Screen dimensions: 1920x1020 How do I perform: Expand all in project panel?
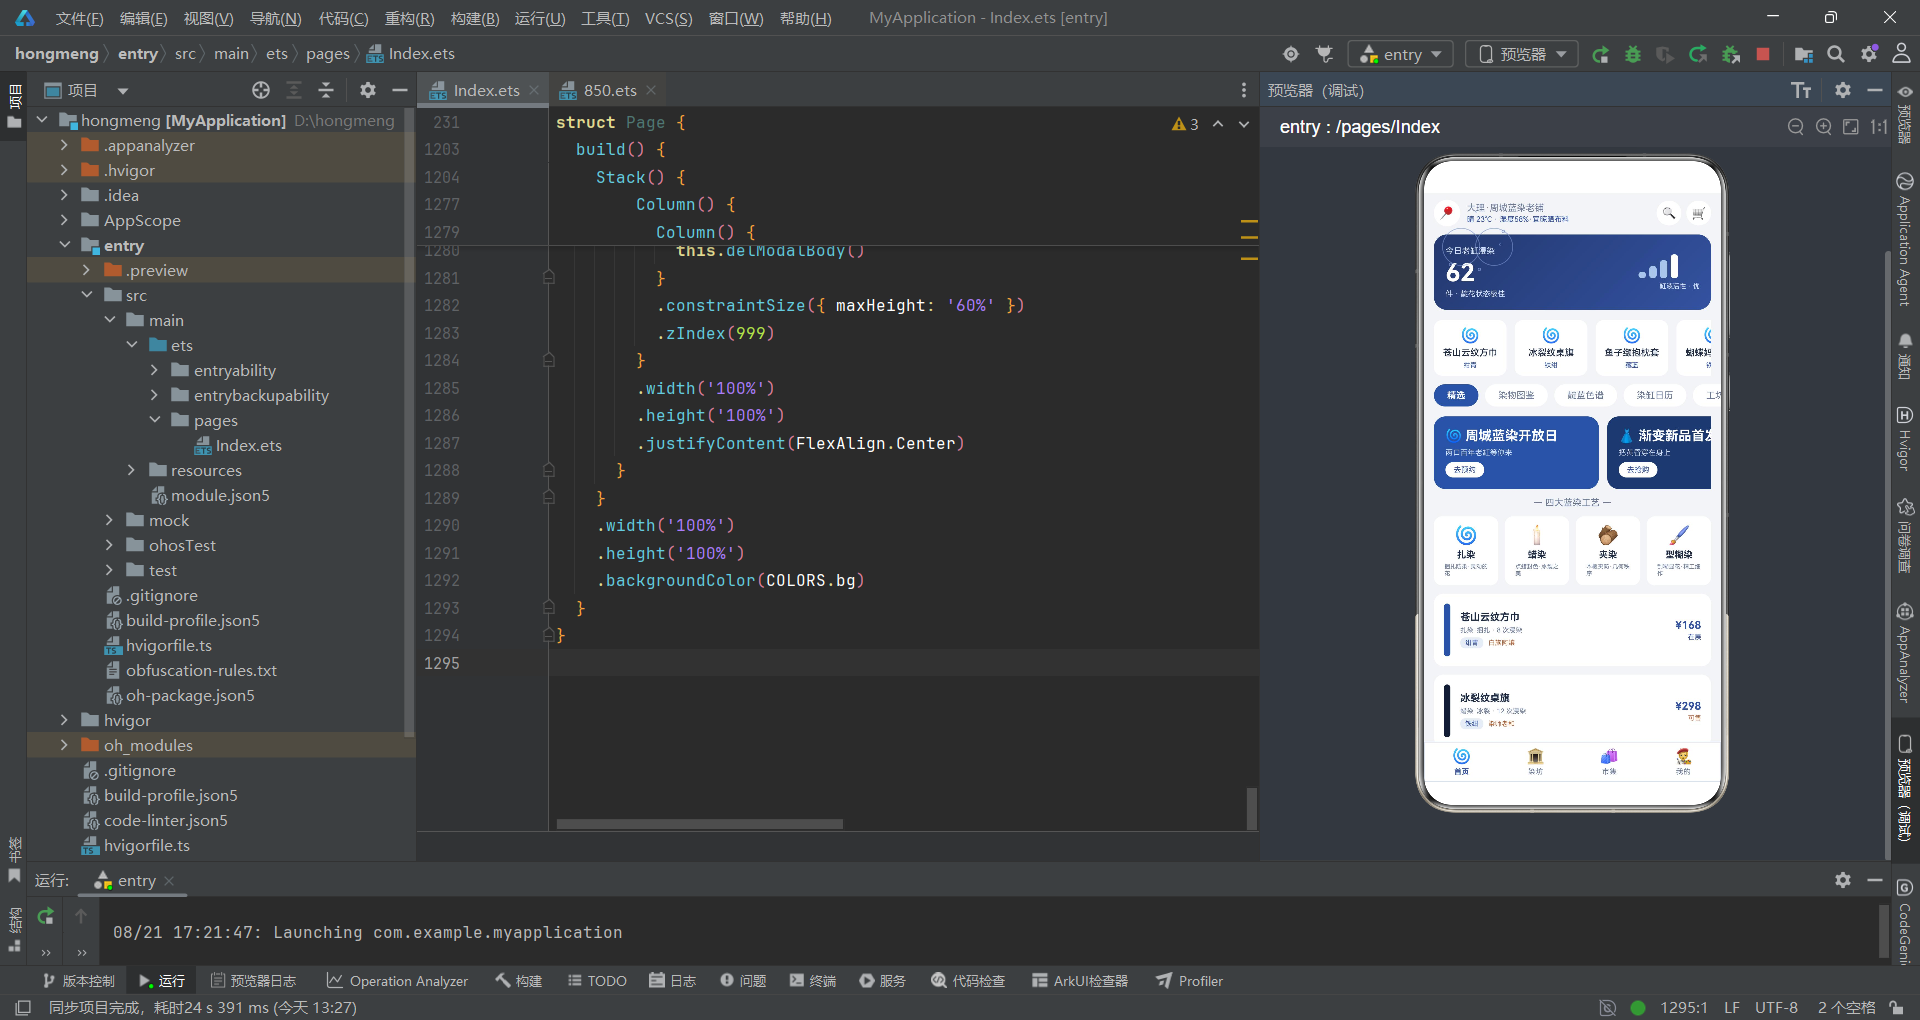click(294, 91)
